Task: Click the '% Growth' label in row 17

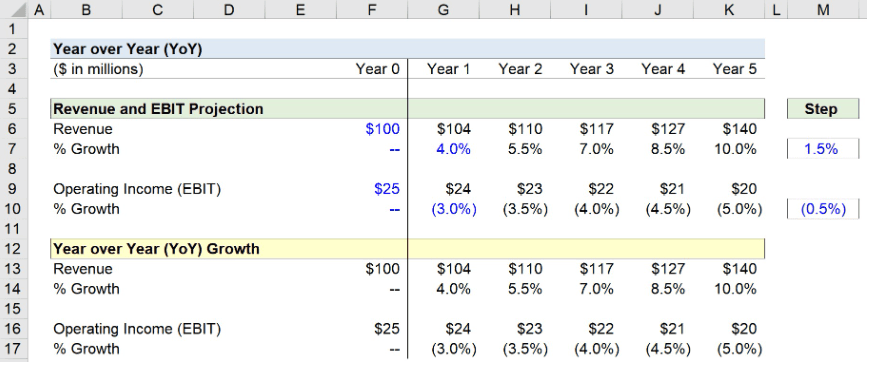Action: pos(86,349)
